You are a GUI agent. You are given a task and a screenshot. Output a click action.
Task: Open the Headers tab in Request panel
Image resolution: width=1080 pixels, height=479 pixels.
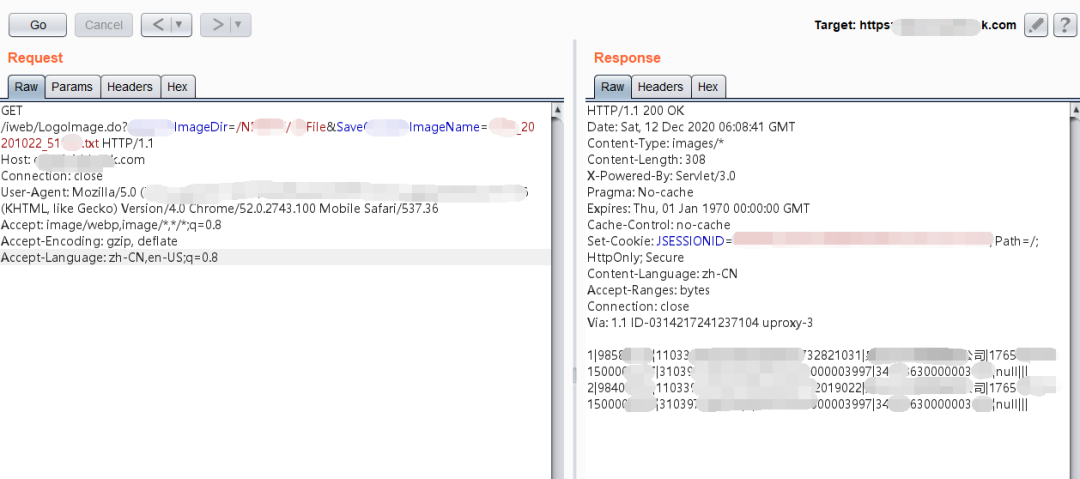click(x=130, y=87)
